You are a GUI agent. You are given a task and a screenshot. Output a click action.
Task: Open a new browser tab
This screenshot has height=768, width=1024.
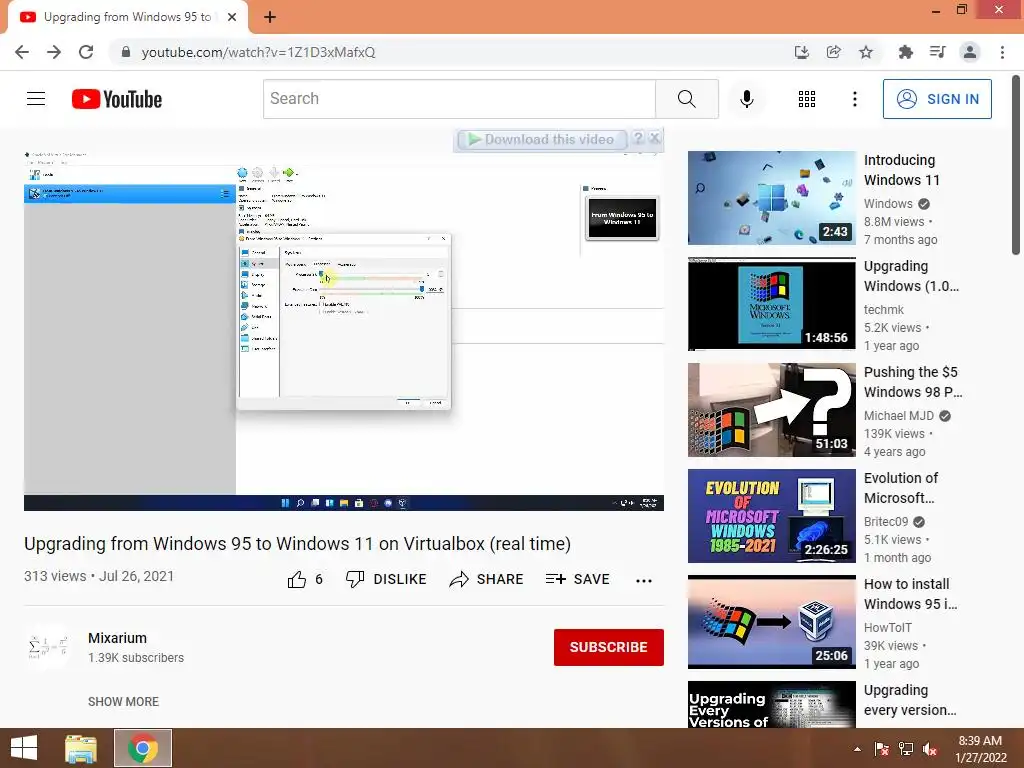tap(270, 17)
